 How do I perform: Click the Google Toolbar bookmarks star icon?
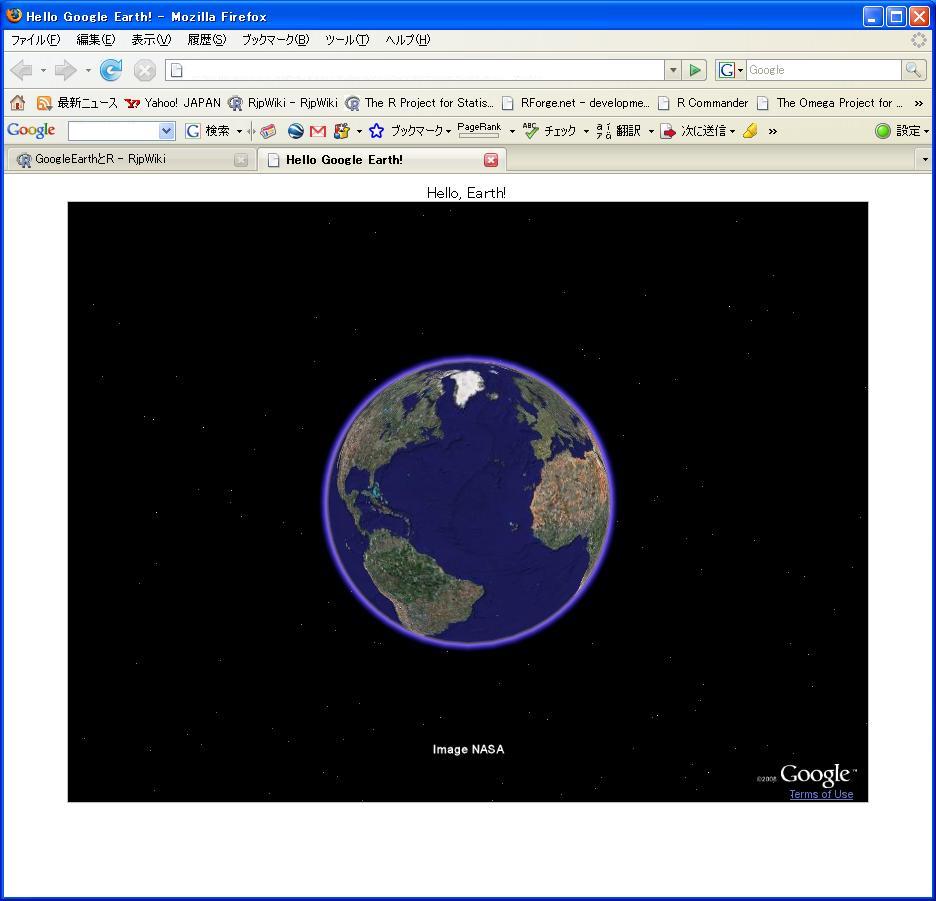pos(376,131)
